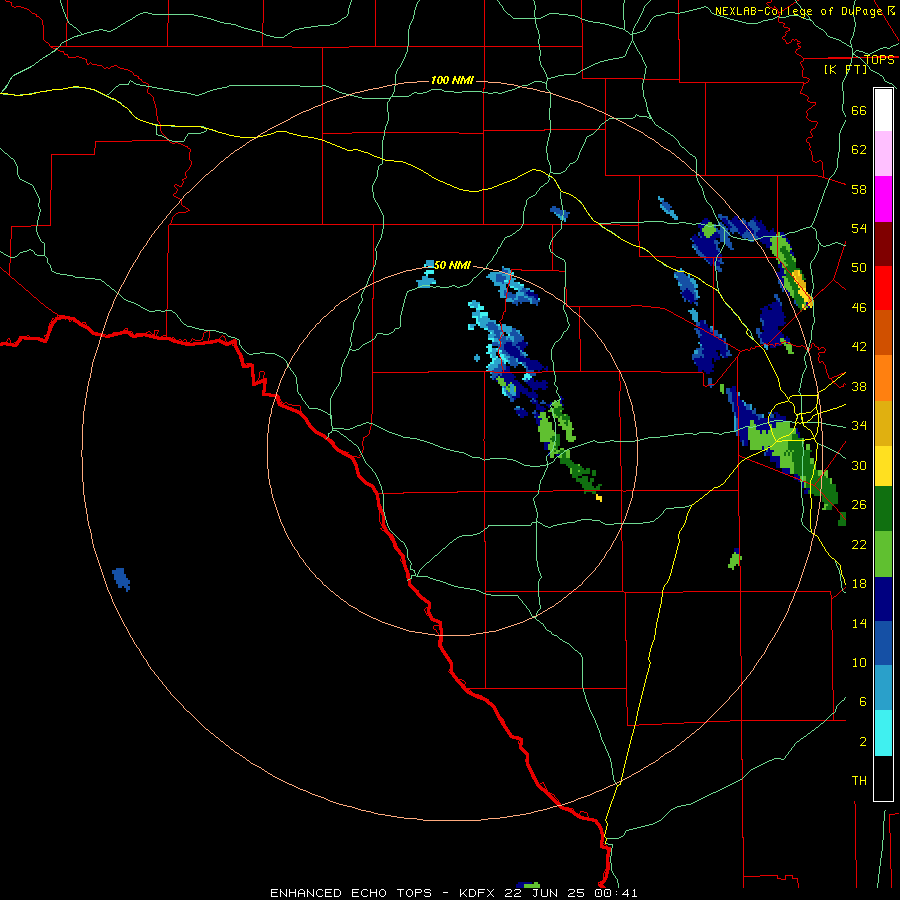Click the '54' legend value
Image resolution: width=900 pixels, height=900 pixels.
coord(859,228)
